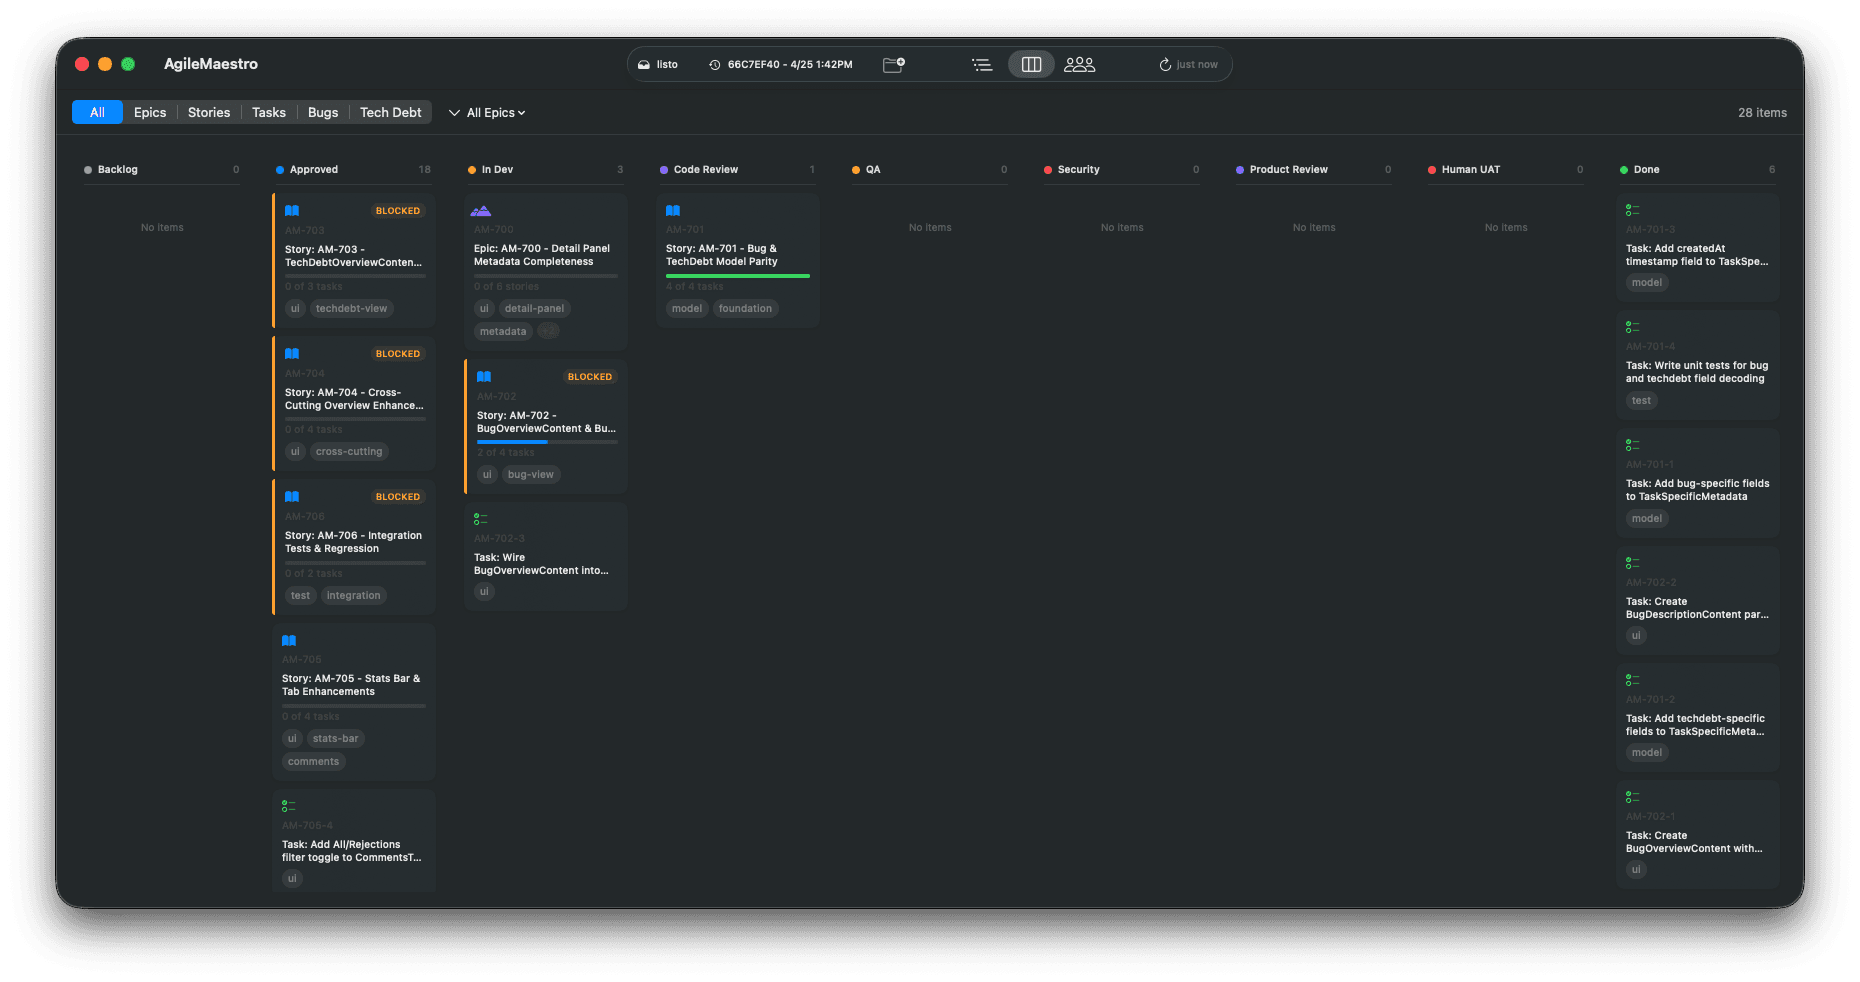The width and height of the screenshot is (1860, 982).
Task: Click the In Dev column header
Action: coord(546,170)
